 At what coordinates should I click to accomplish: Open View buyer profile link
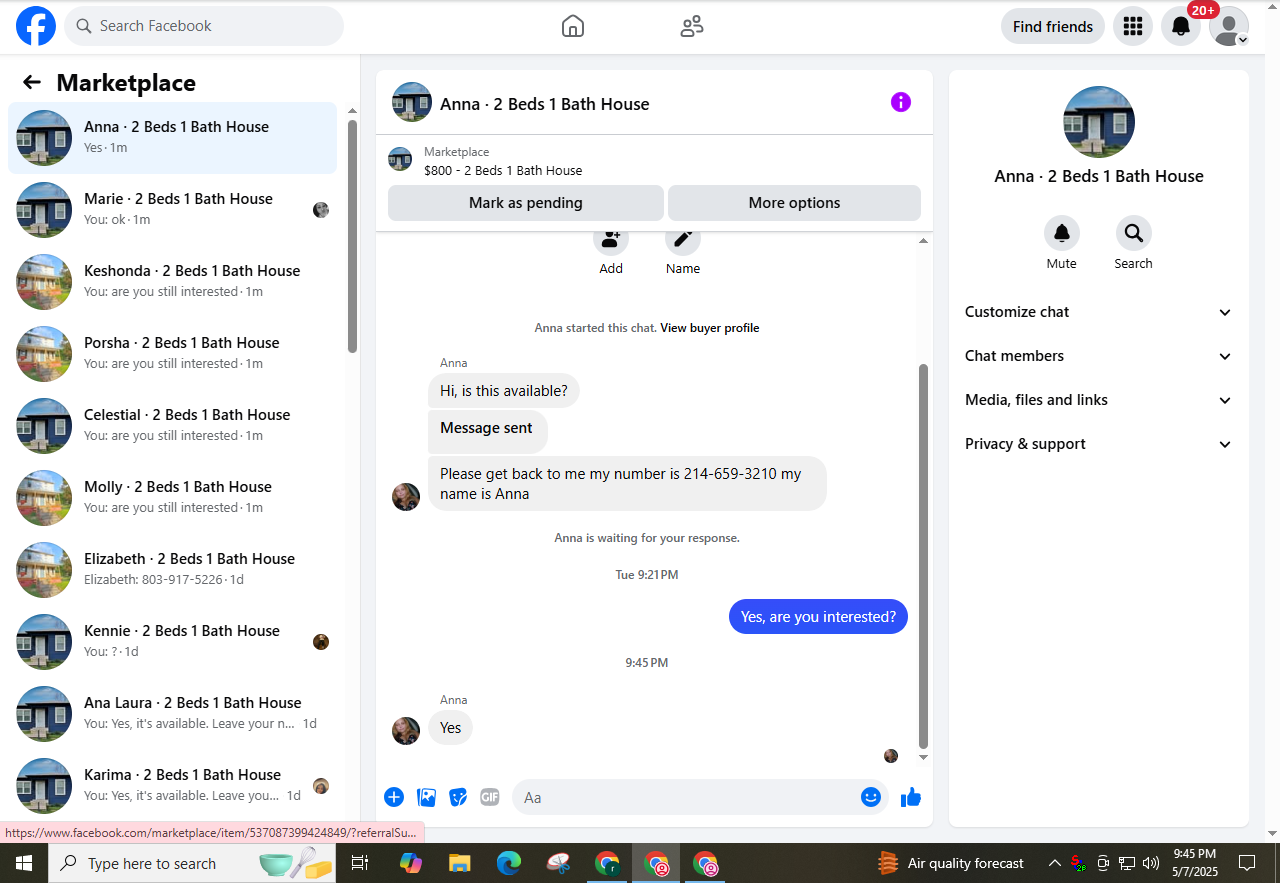[710, 328]
